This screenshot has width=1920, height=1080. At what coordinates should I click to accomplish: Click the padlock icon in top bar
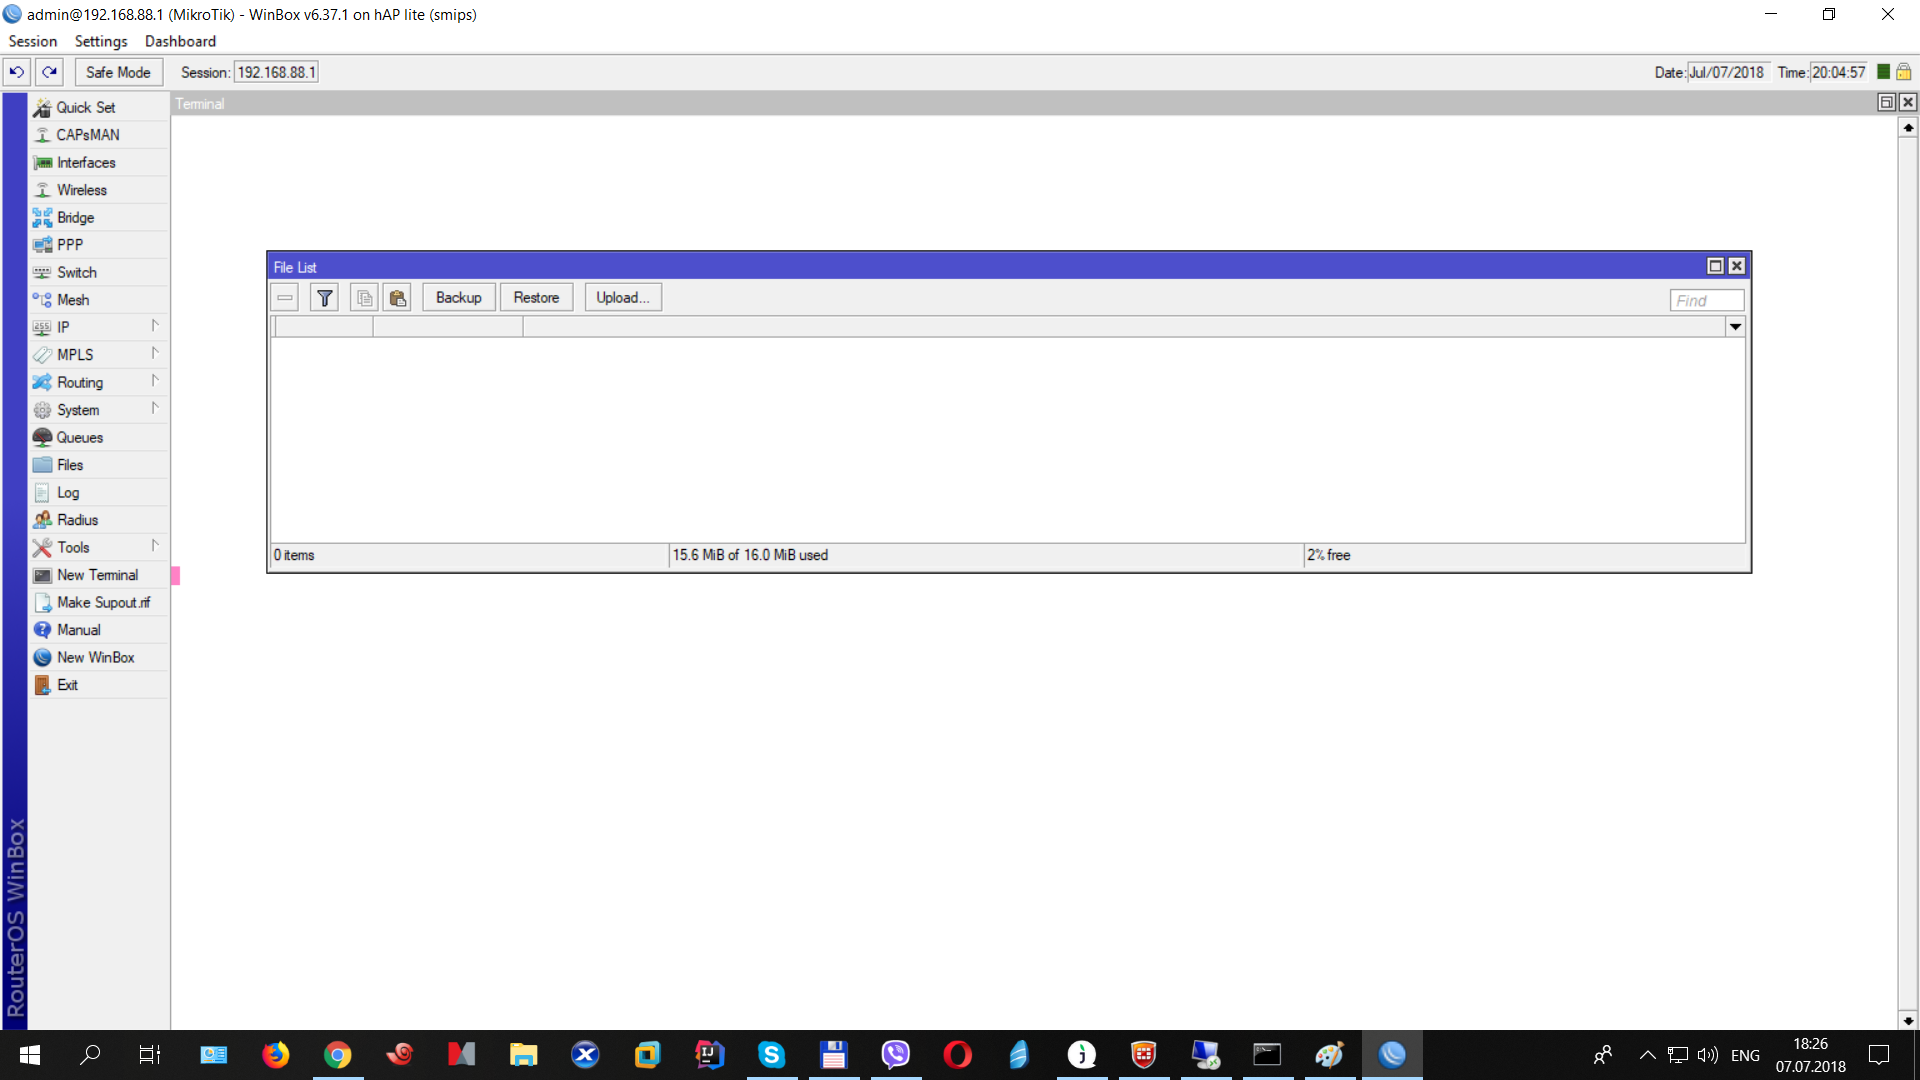click(x=1904, y=72)
